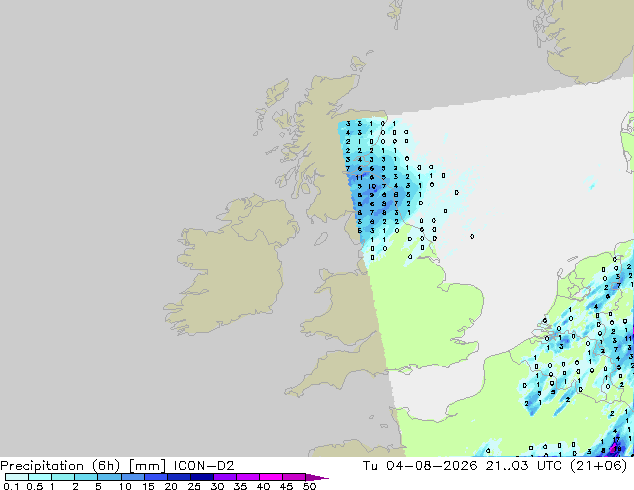634x490 pixels.
Task: Click the 30–35 mm purple legend swatch
Action: coord(225,477)
